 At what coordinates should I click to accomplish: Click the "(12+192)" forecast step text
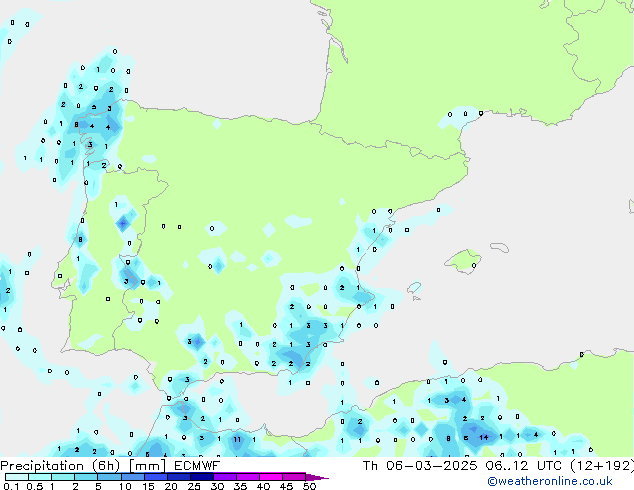pyautogui.click(x=602, y=466)
